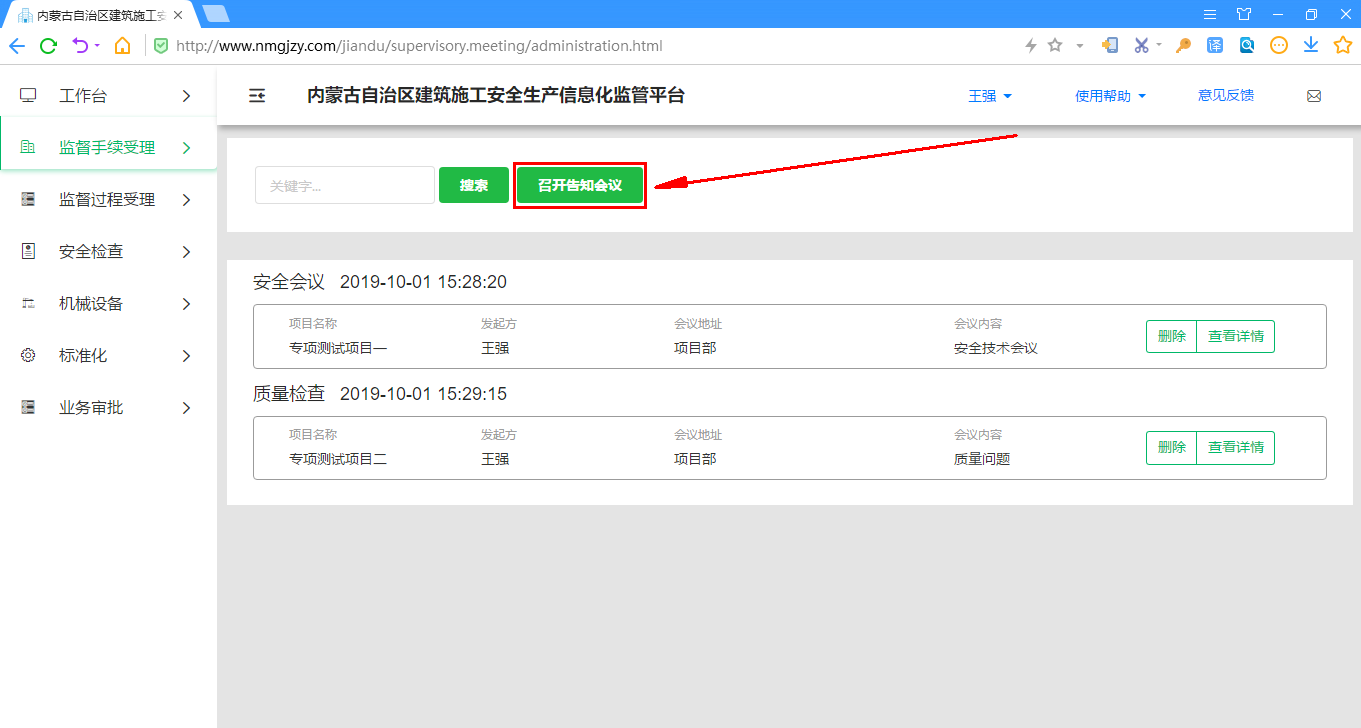Close the 内蒙古自治区建筑施工 browser tab
1361x728 pixels.
click(x=178, y=16)
